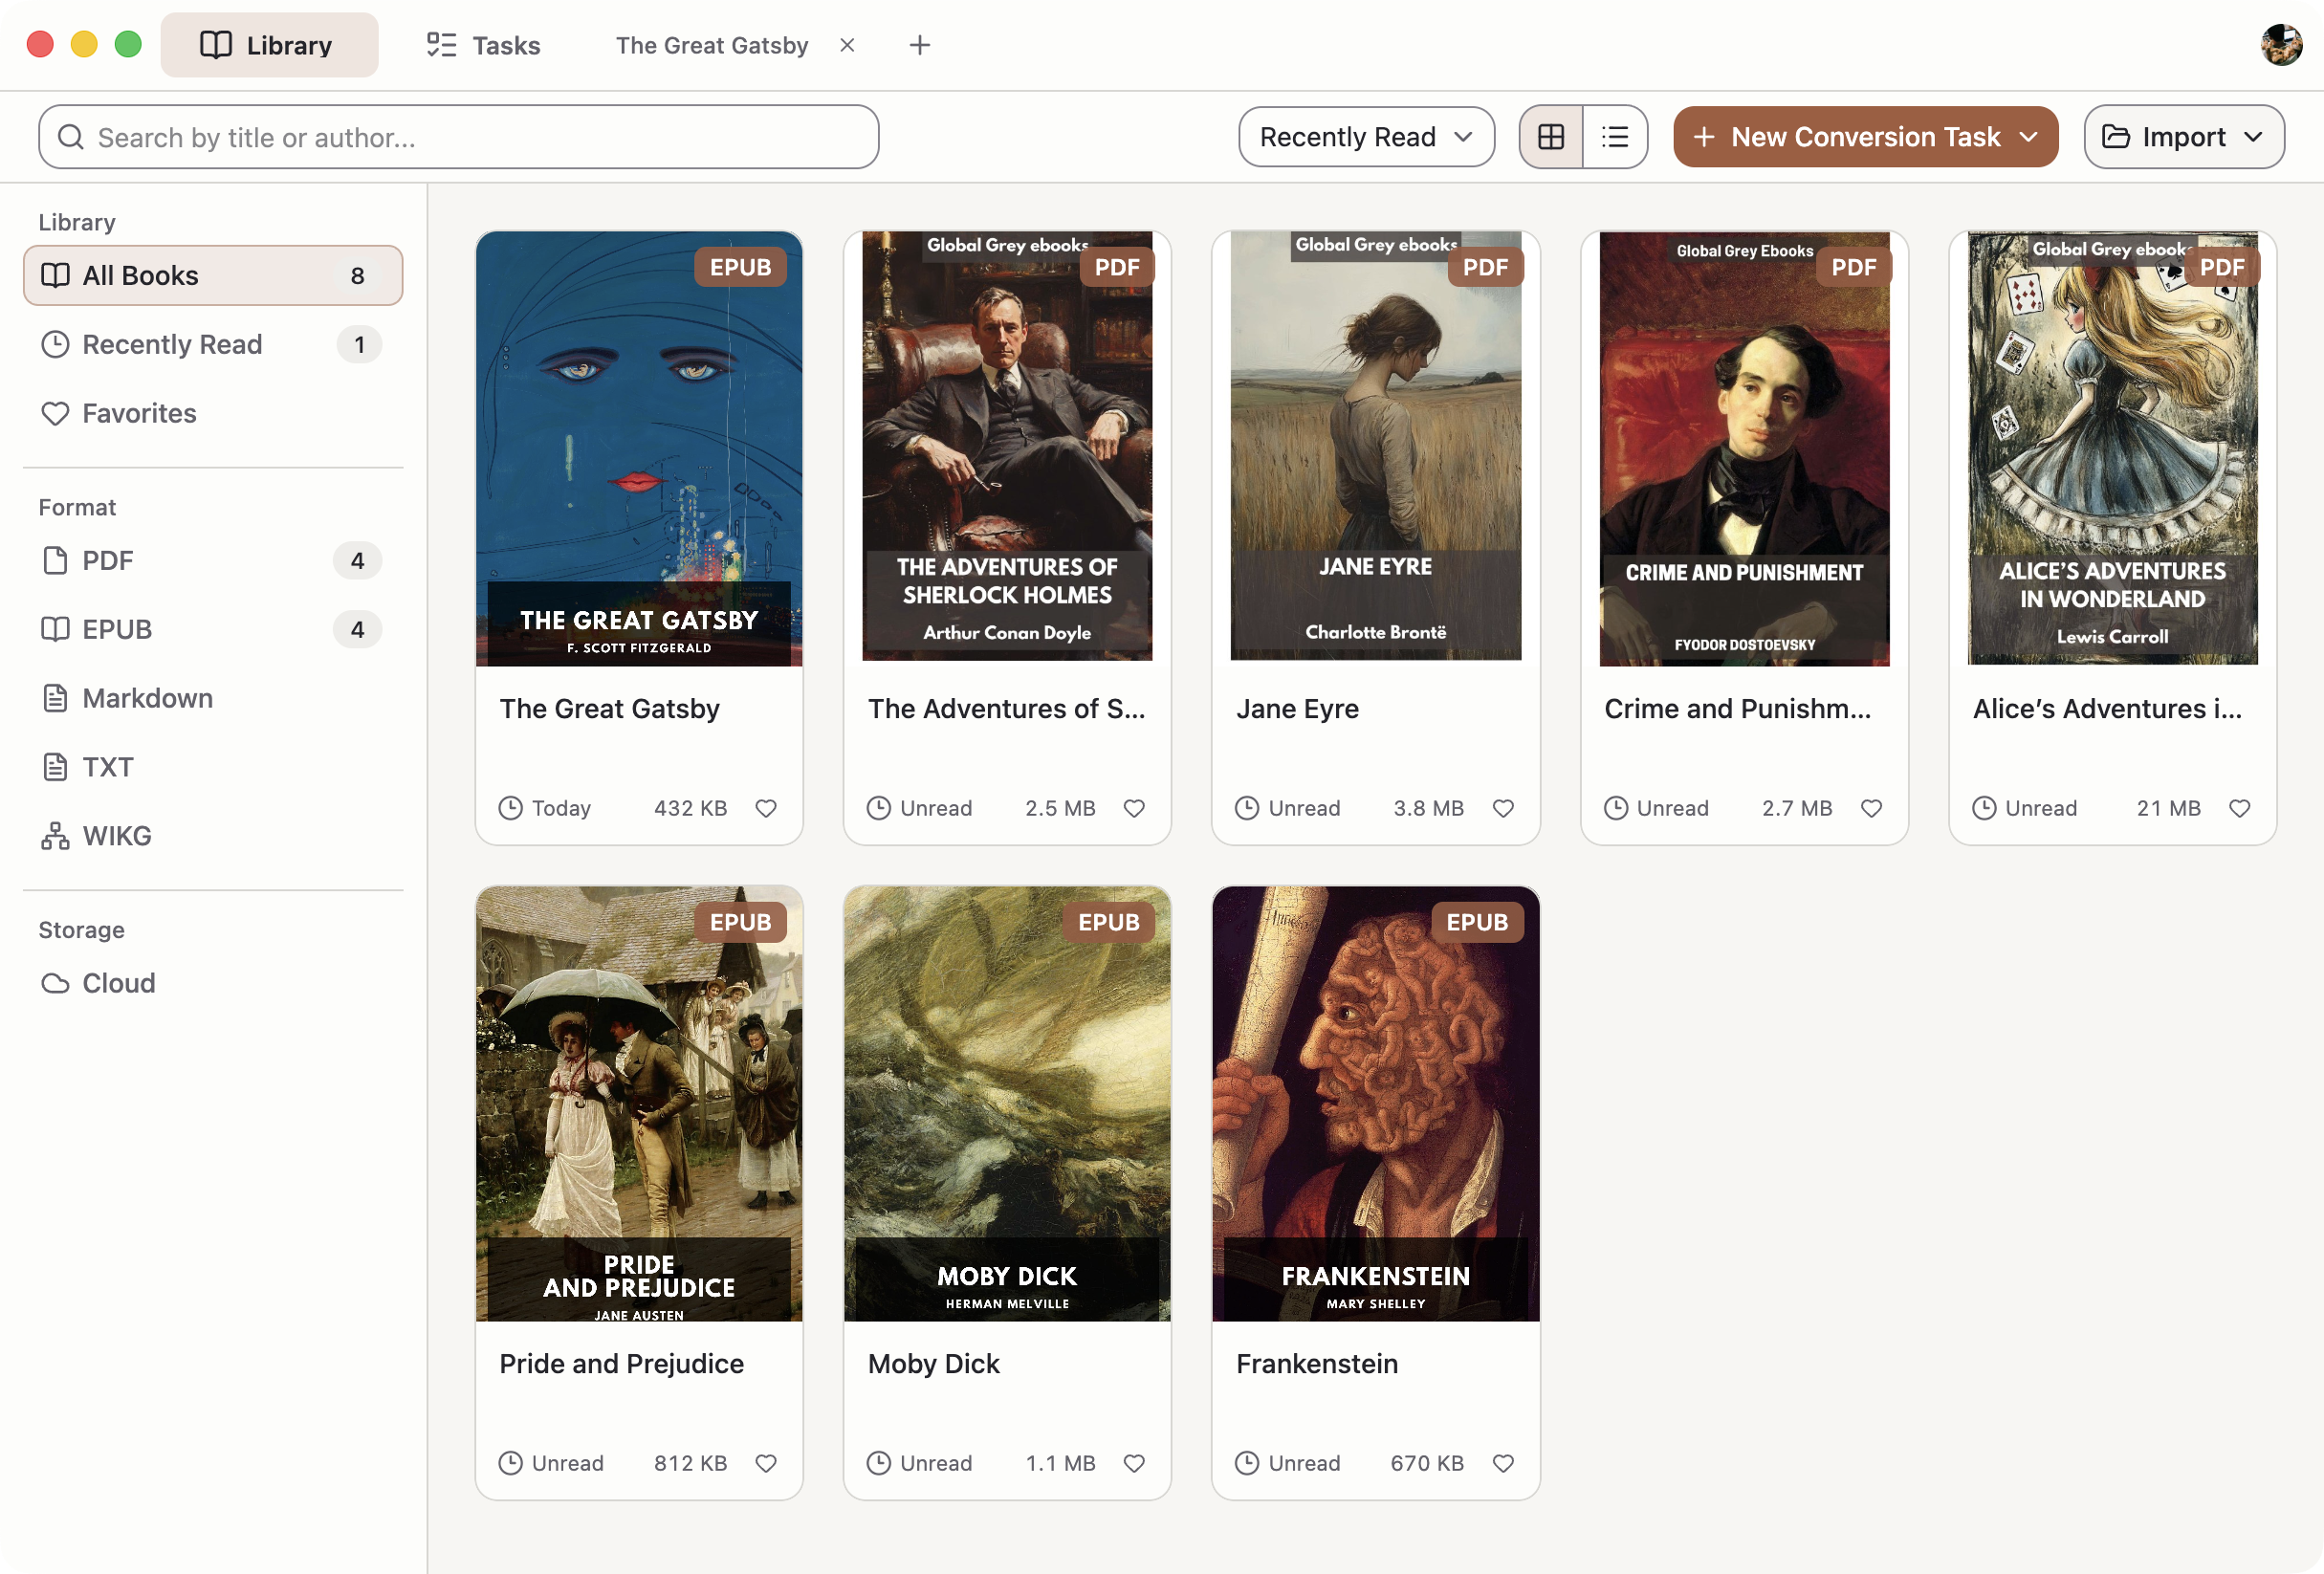Favorite The Great Gatsby with heart icon

point(766,808)
